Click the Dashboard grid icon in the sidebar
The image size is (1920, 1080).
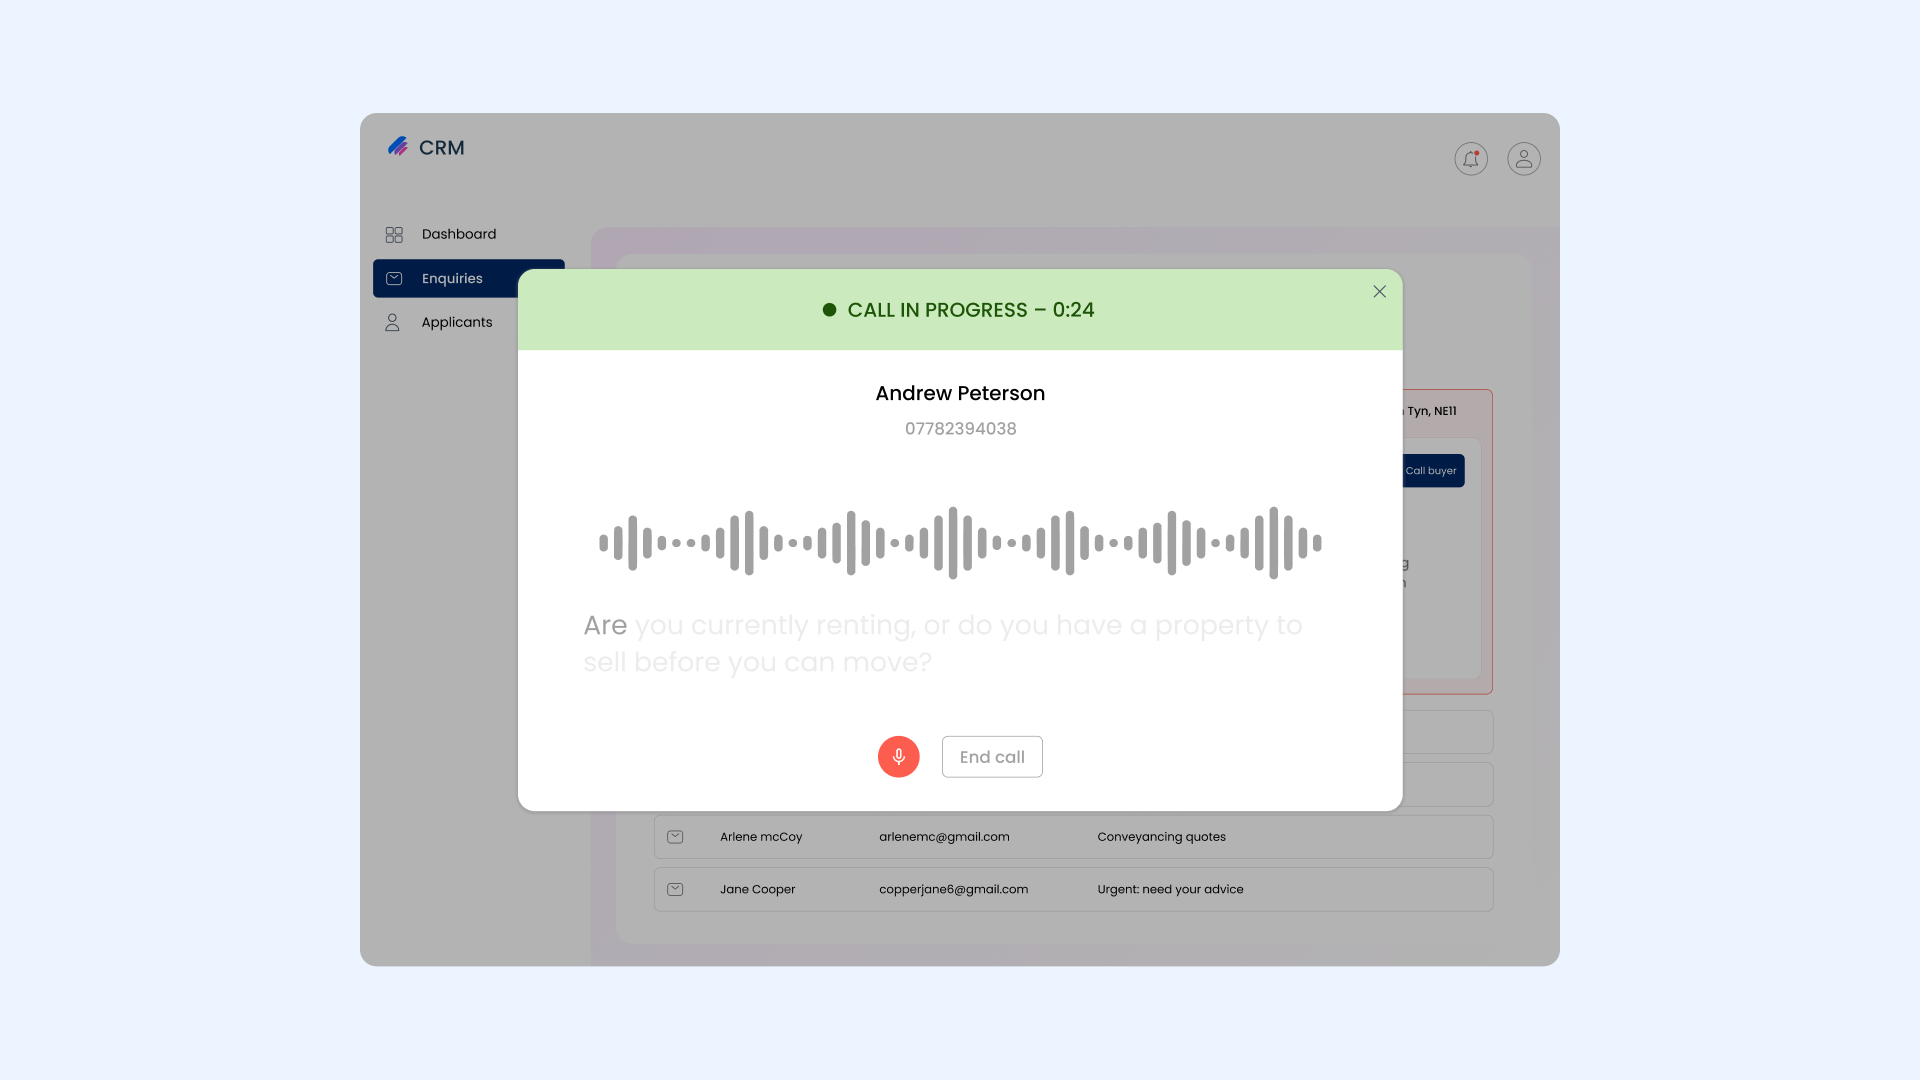(x=394, y=234)
